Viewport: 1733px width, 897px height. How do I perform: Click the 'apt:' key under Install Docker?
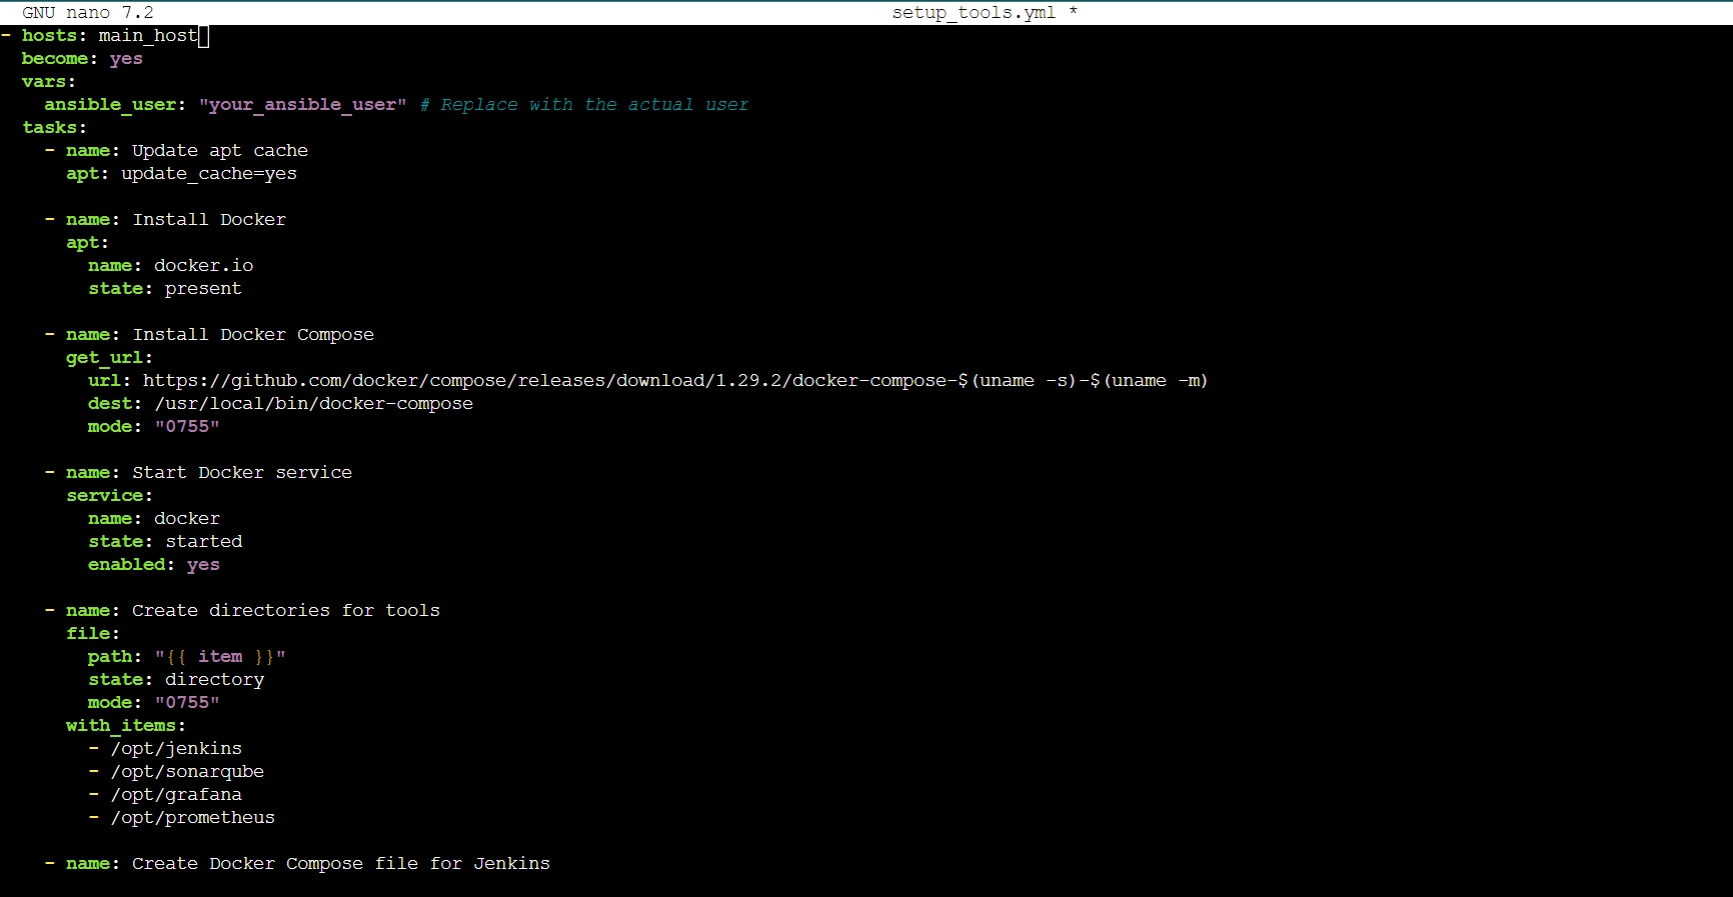coord(88,243)
